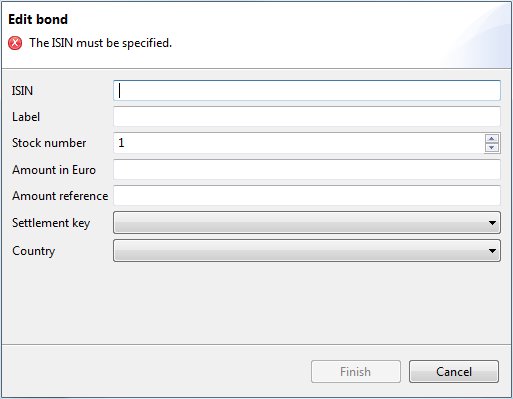Screen dimensions: 513x399
Task: Click the Amount reference label text
Action: click(60, 196)
